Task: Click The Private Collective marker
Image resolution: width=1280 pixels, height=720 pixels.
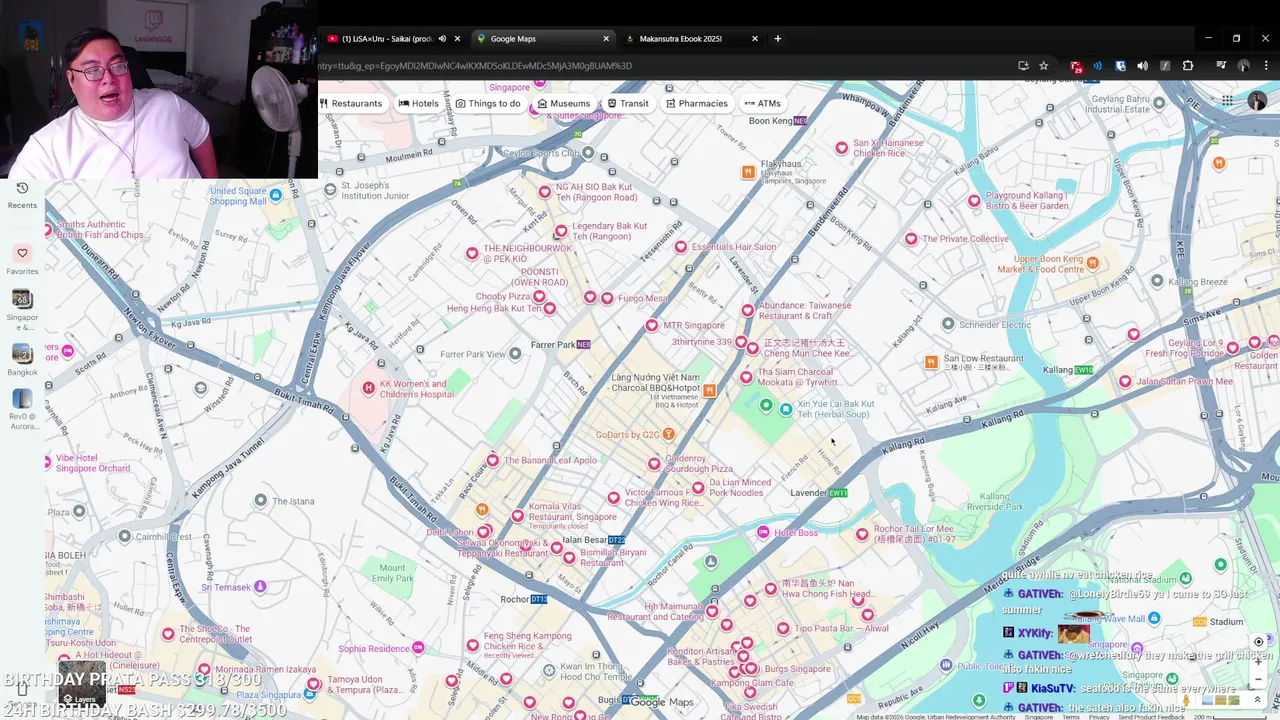Action: point(911,239)
